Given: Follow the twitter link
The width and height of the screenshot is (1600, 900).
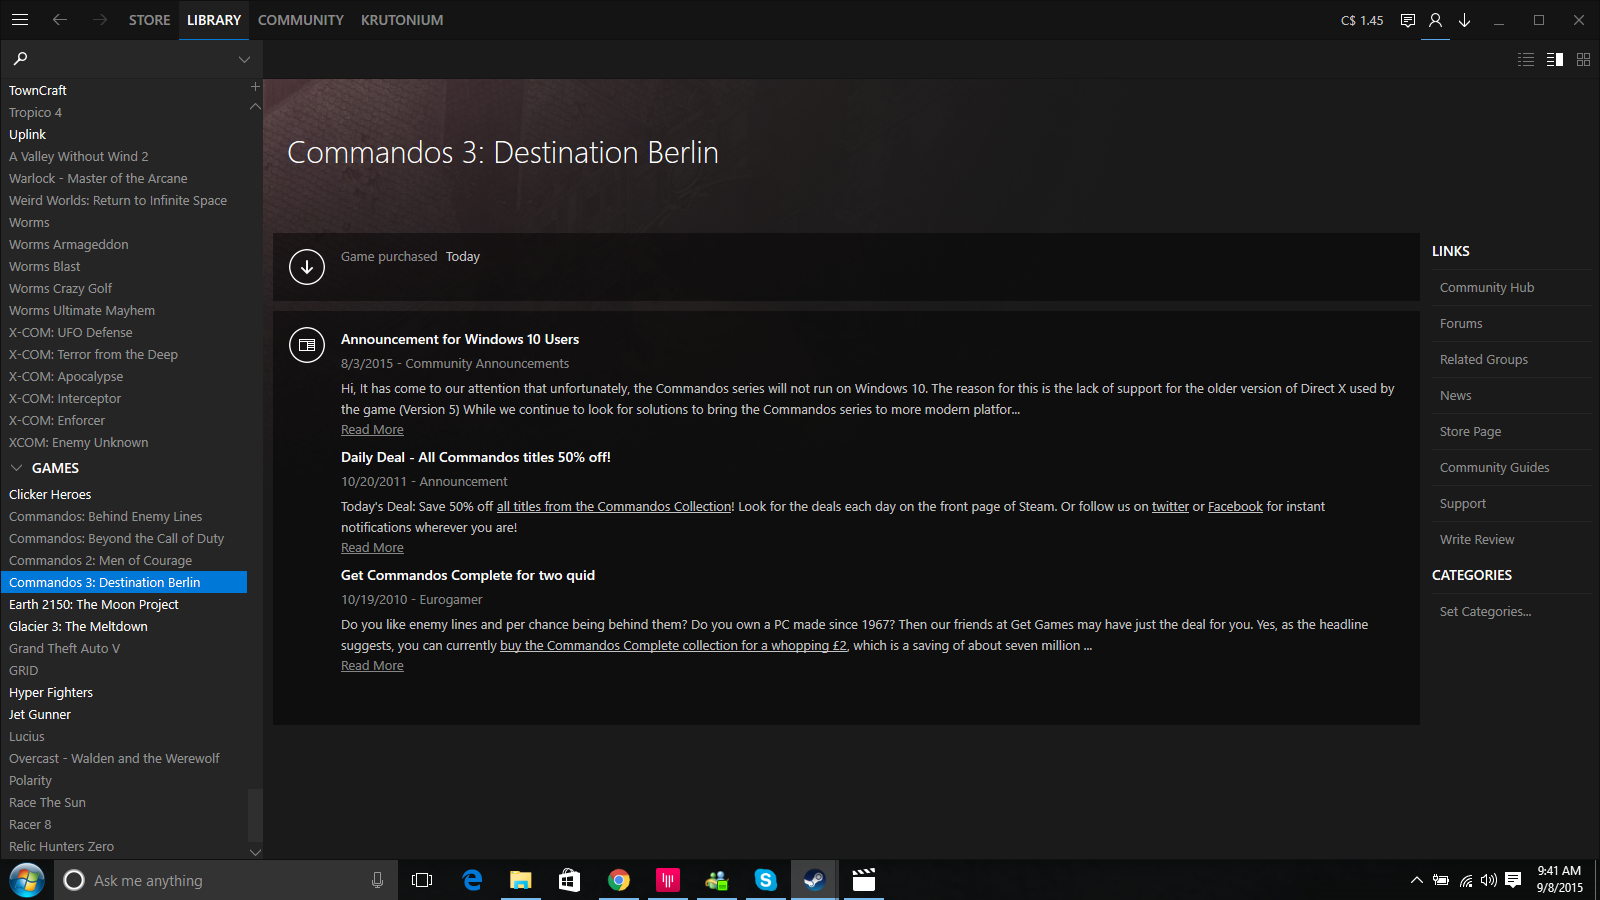Looking at the screenshot, I should 1170,507.
